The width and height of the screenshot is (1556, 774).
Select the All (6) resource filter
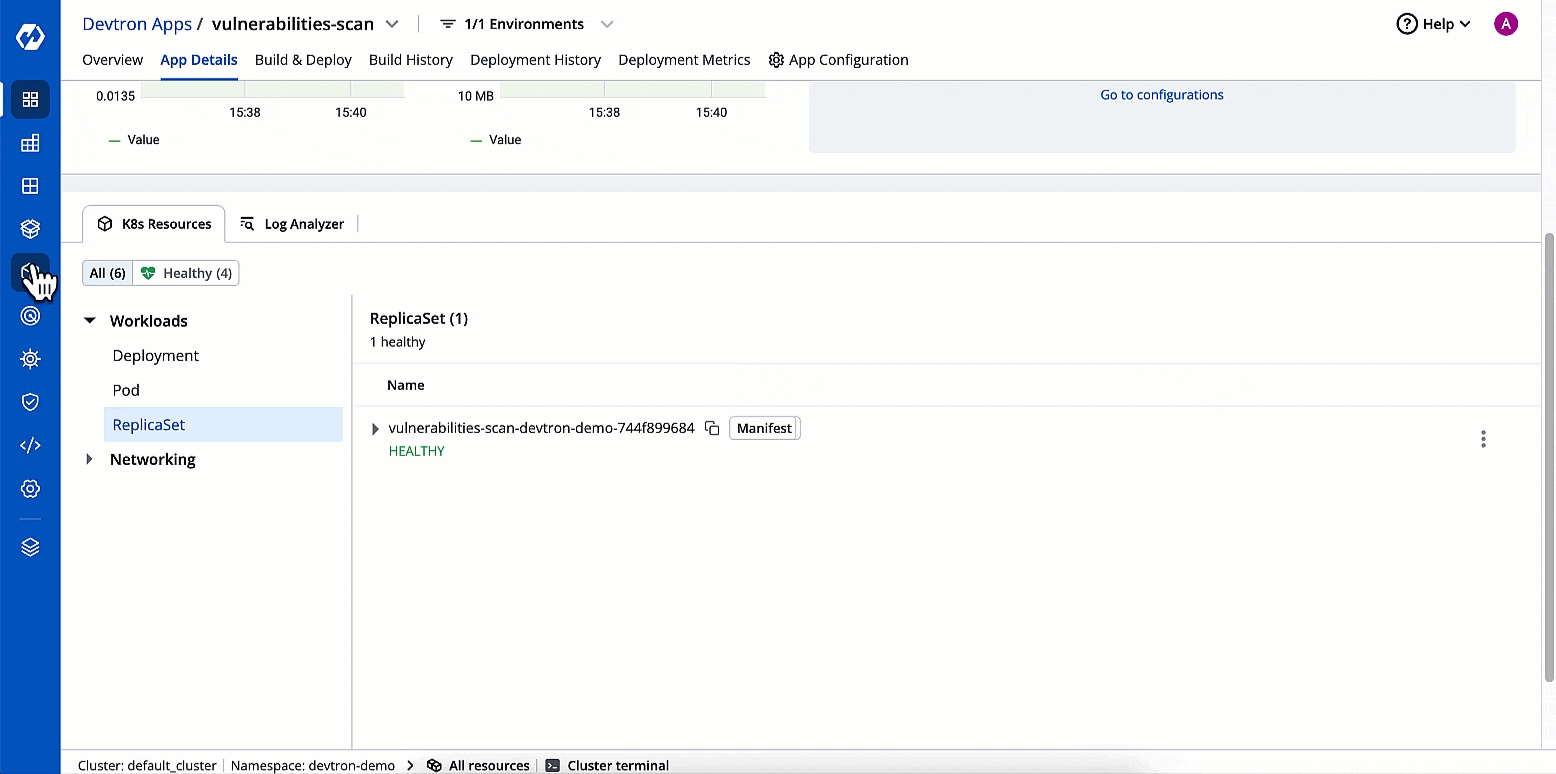click(107, 273)
